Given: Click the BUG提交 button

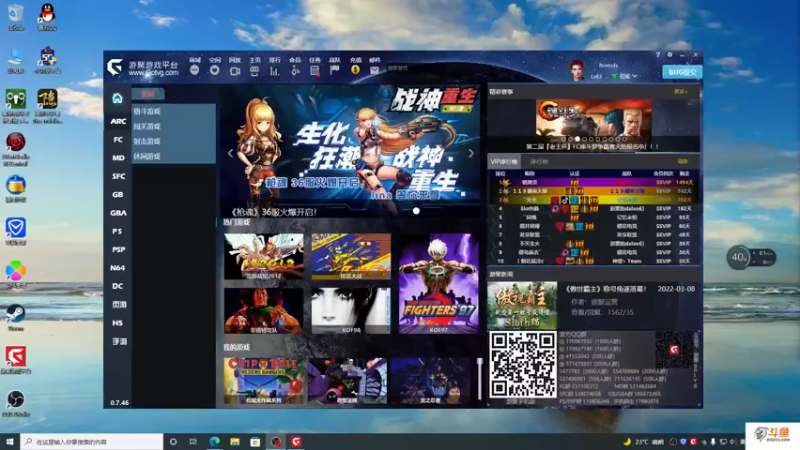Looking at the screenshot, I should click(x=682, y=72).
